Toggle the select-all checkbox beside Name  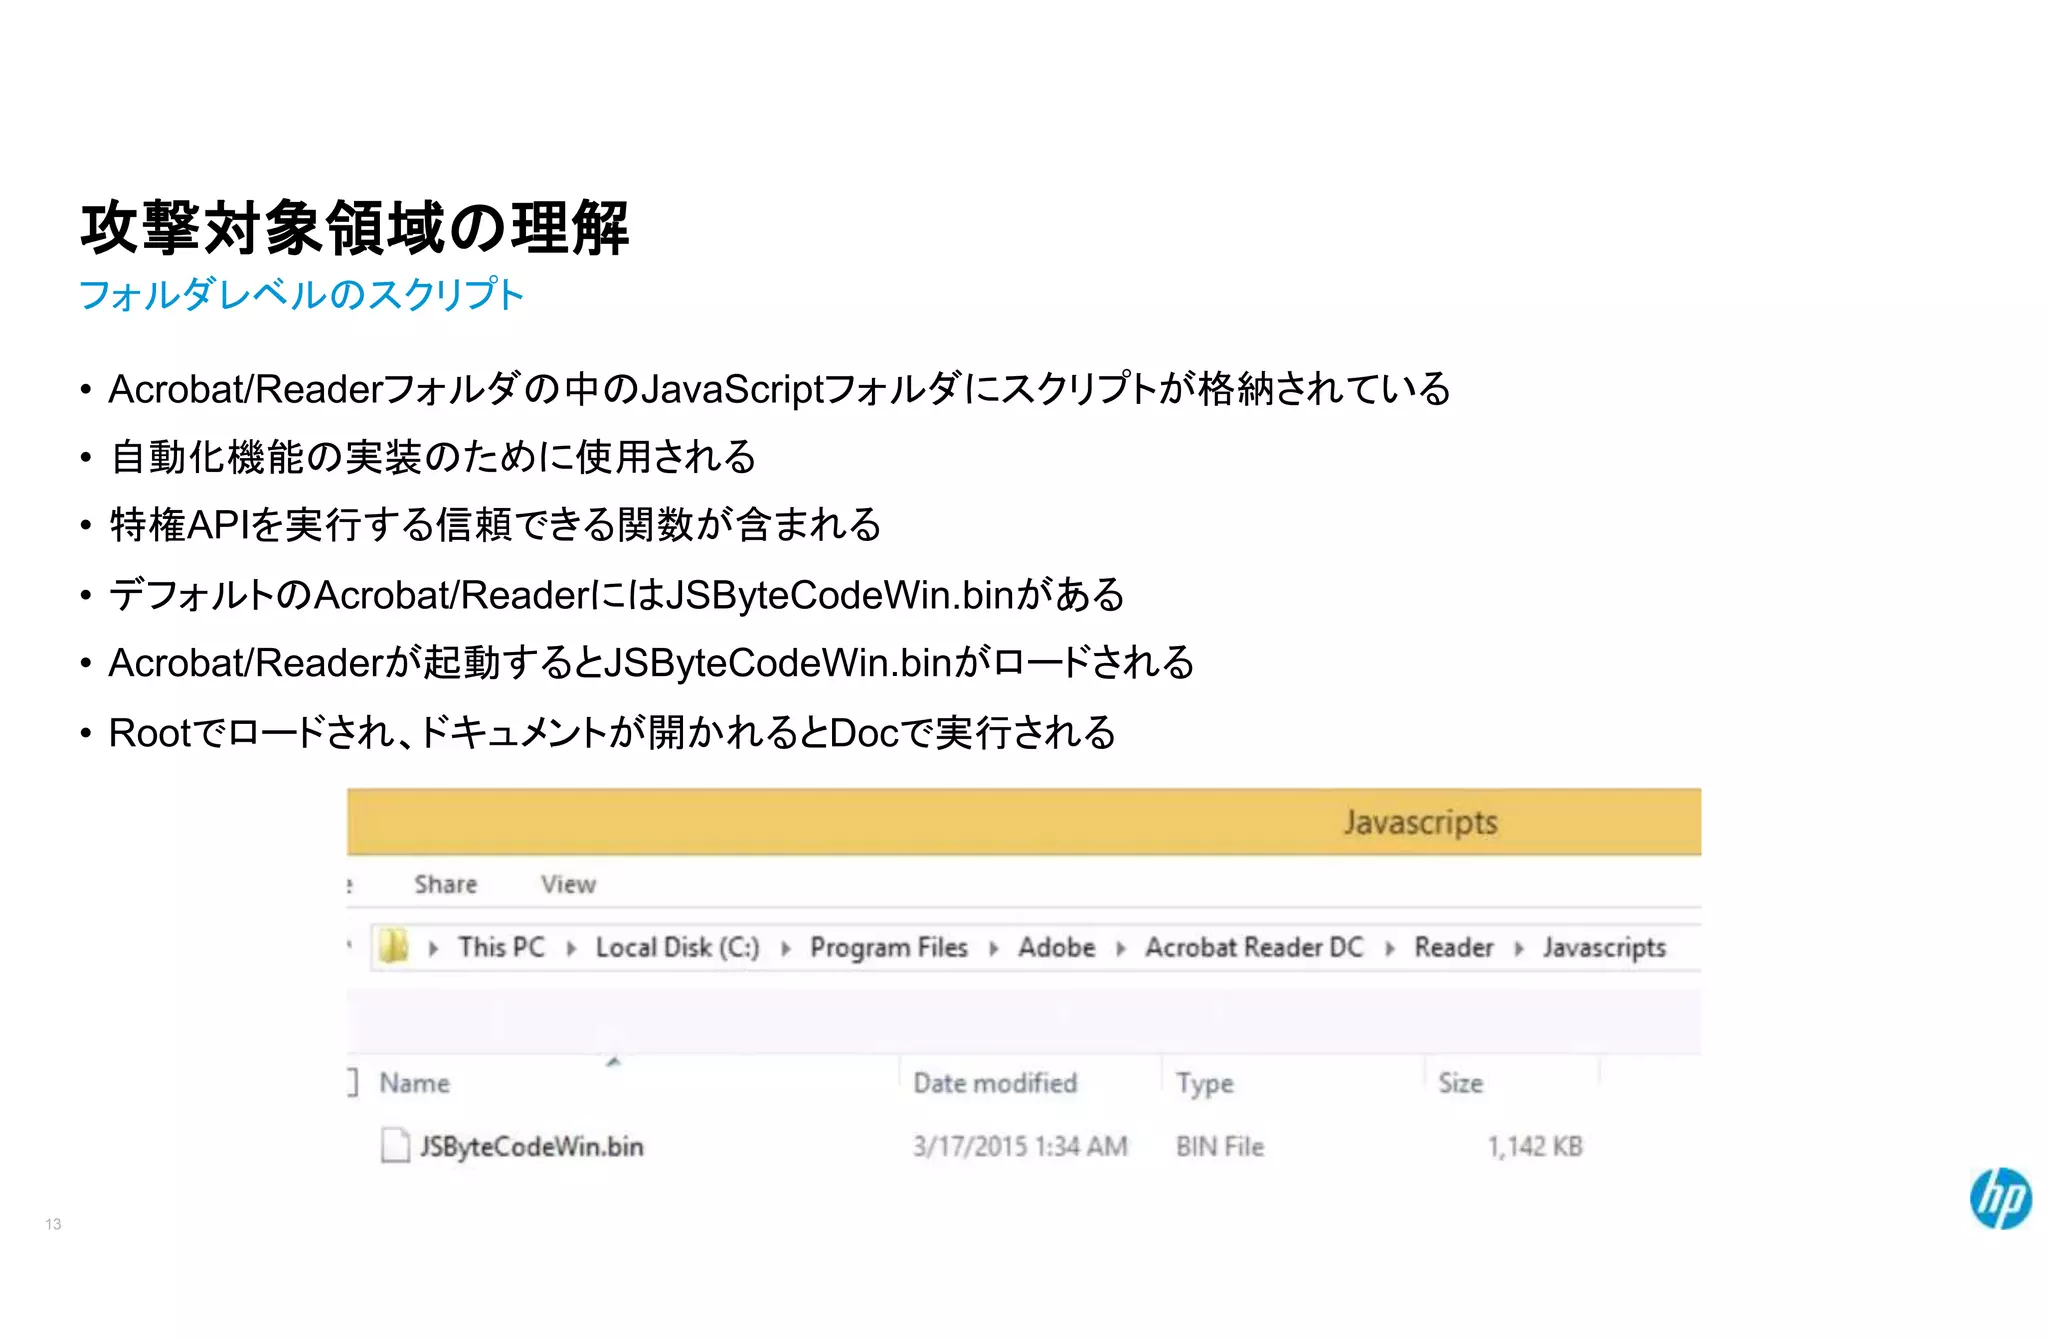click(352, 1082)
